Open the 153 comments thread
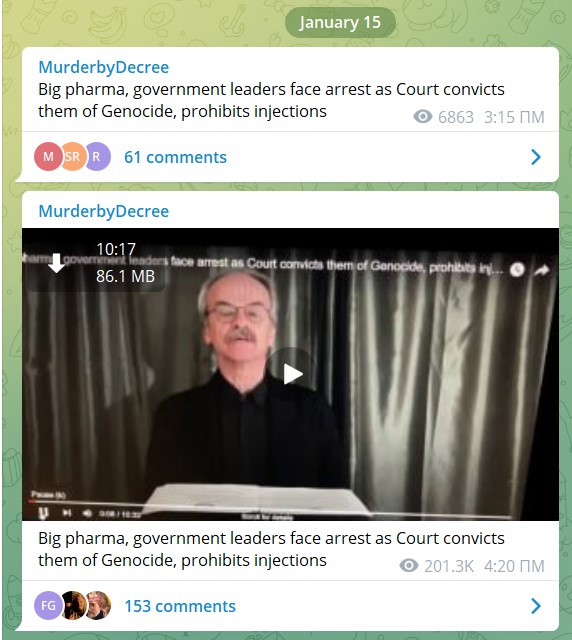572x640 pixels. click(180, 606)
